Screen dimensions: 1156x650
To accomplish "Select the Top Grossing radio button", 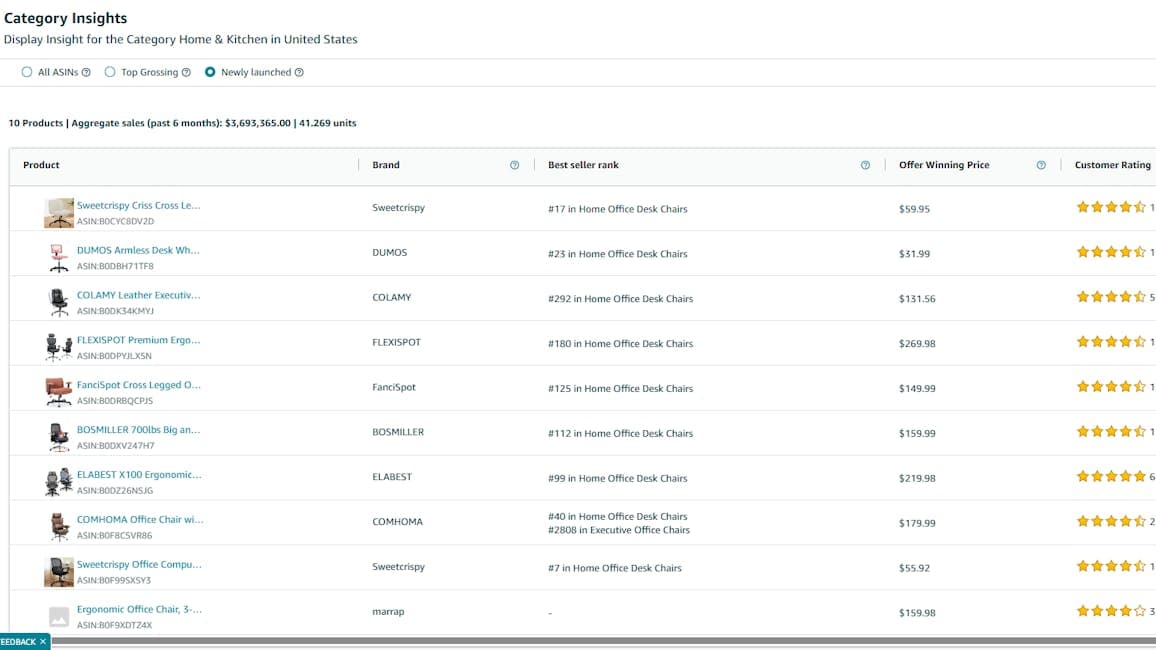I will 110,72.
